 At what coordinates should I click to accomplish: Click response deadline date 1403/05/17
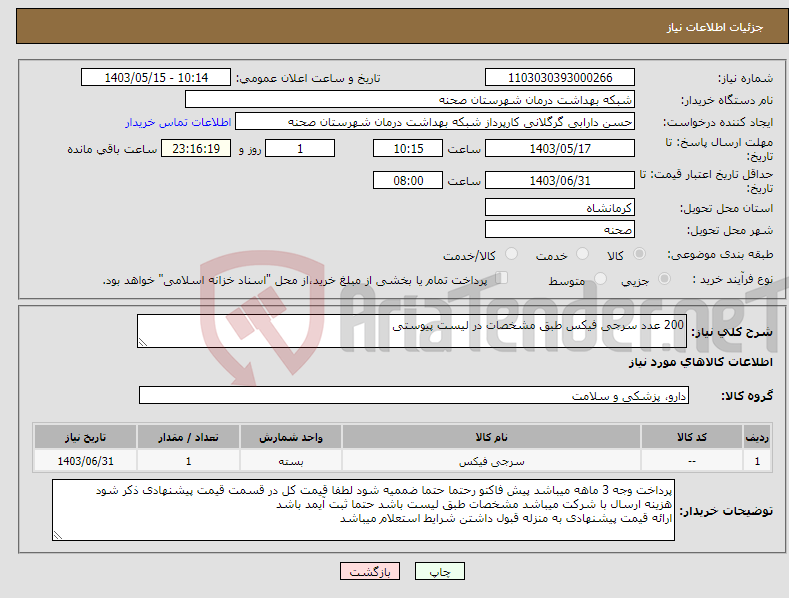tap(560, 148)
